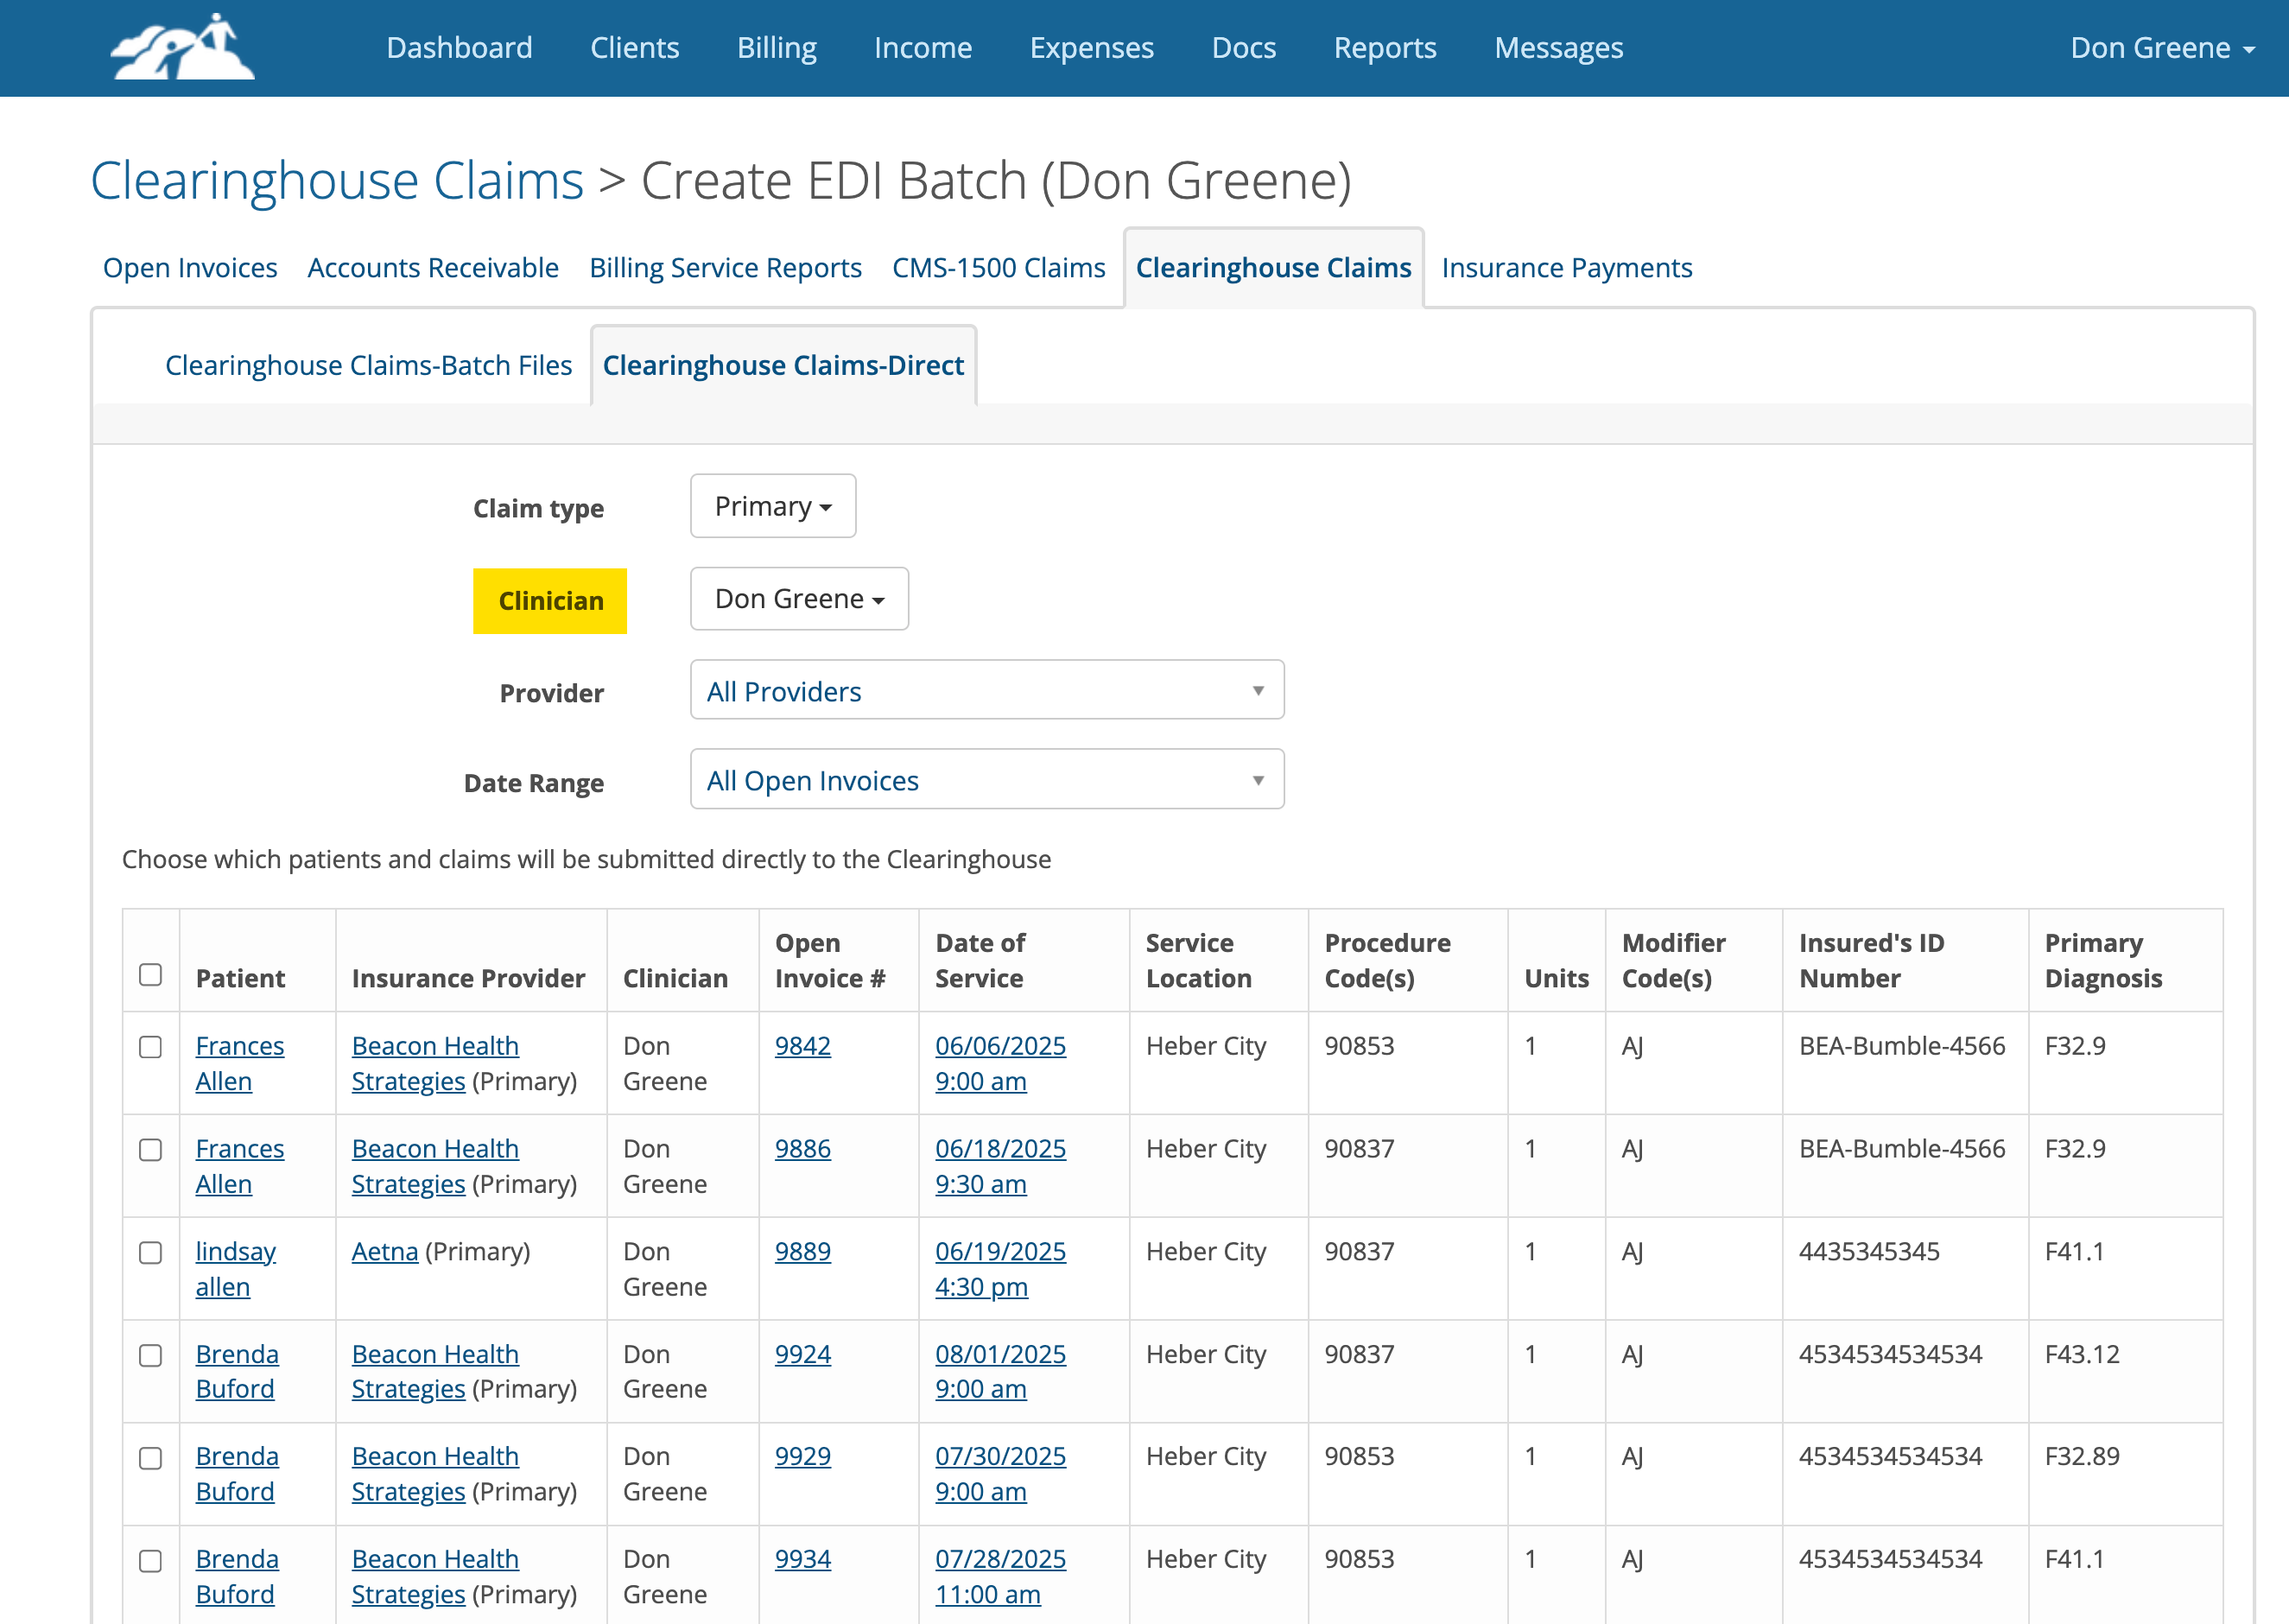This screenshot has height=1624, width=2289.
Task: Check the first Frances Allen claim row
Action: (x=151, y=1048)
